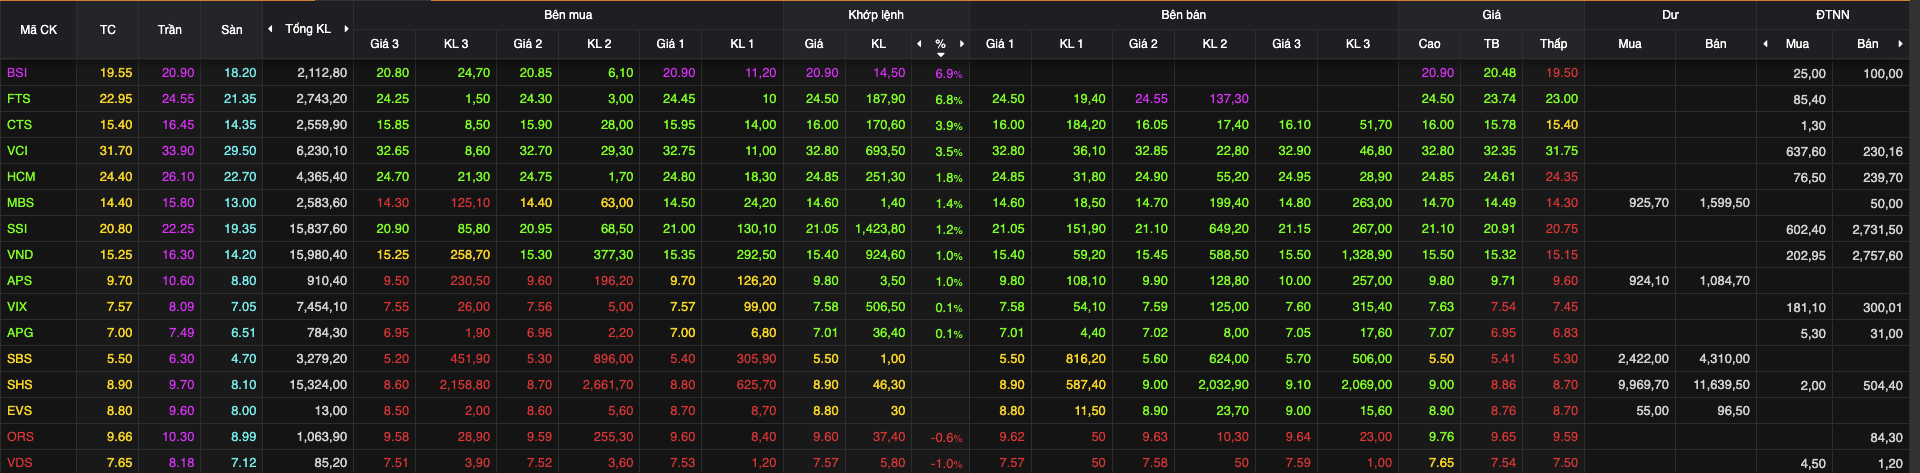This screenshot has width=1920, height=473.
Task: Click HCM floor price 22.70
Action: pos(240,177)
